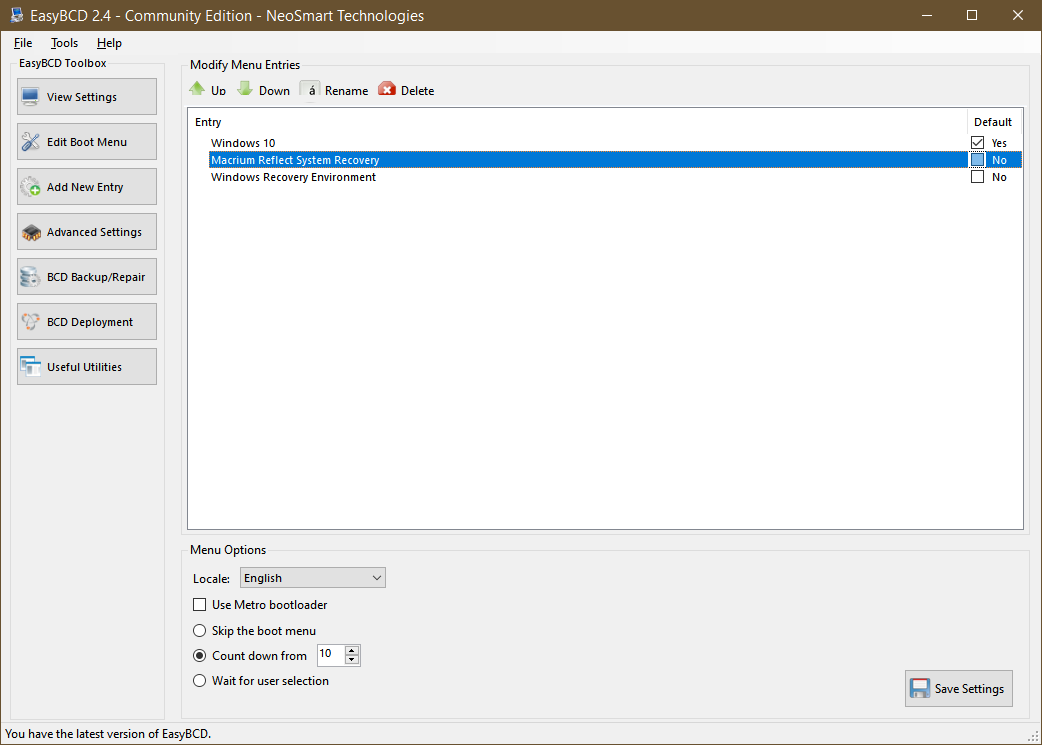Screen dimensions: 1042x745
Task: Click the floppy disk Save icon
Action: (920, 689)
